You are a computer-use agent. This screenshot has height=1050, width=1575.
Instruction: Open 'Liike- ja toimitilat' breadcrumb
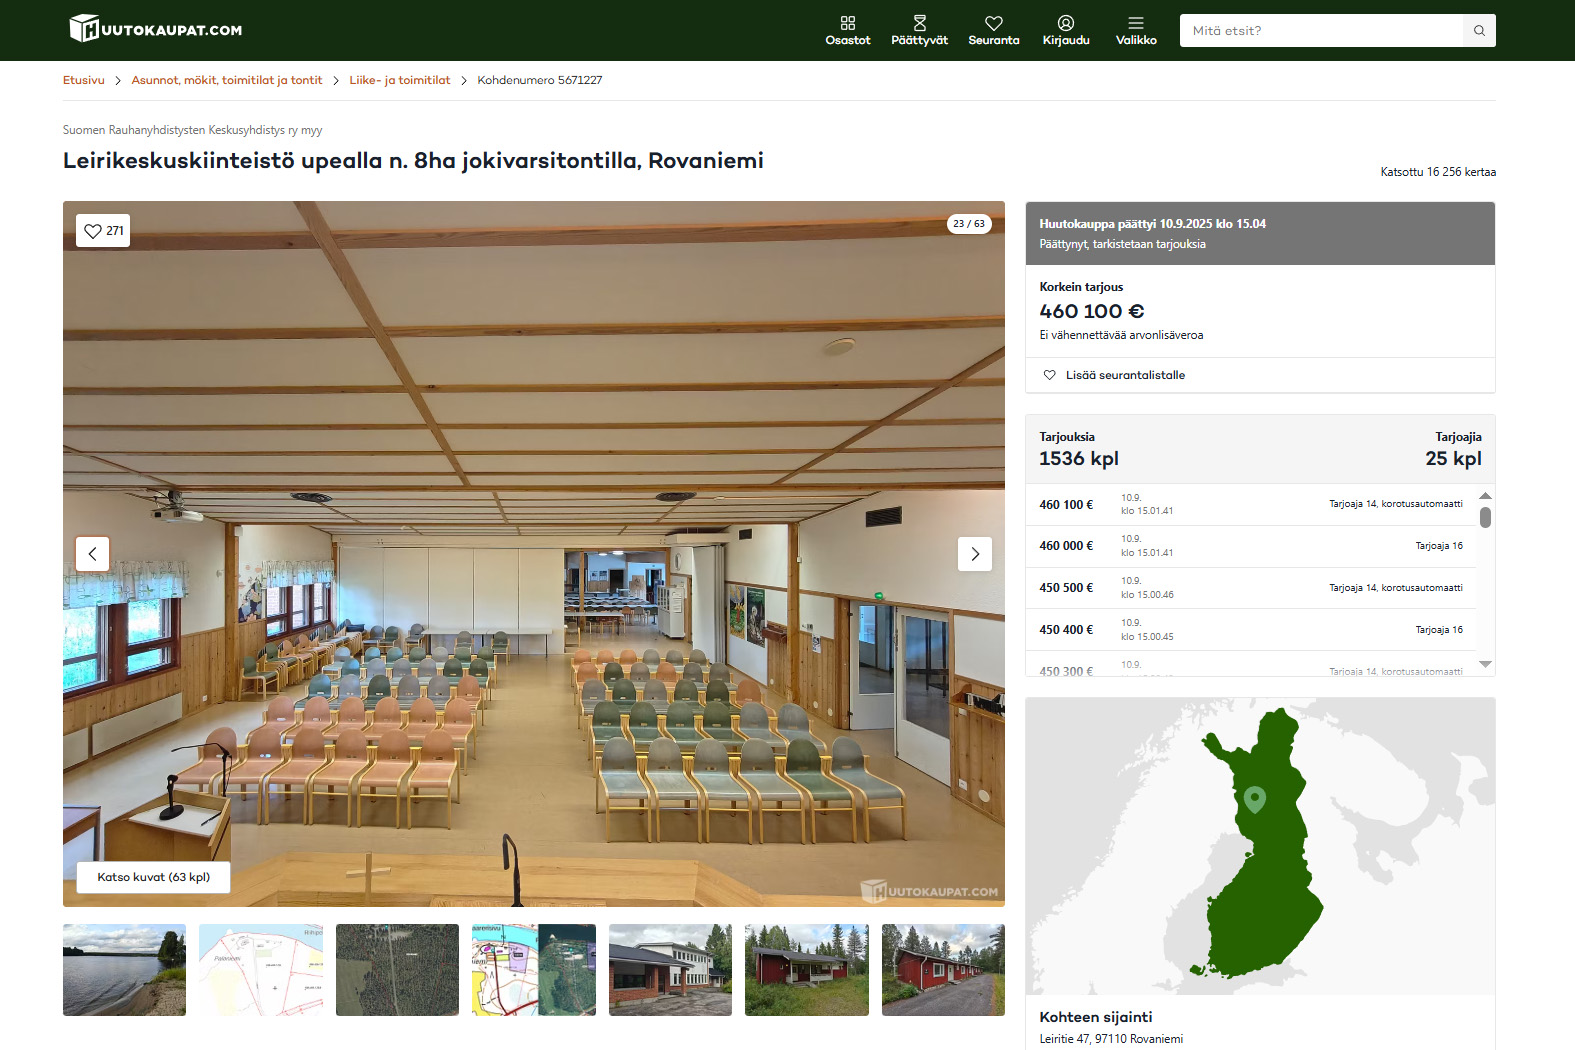400,80
